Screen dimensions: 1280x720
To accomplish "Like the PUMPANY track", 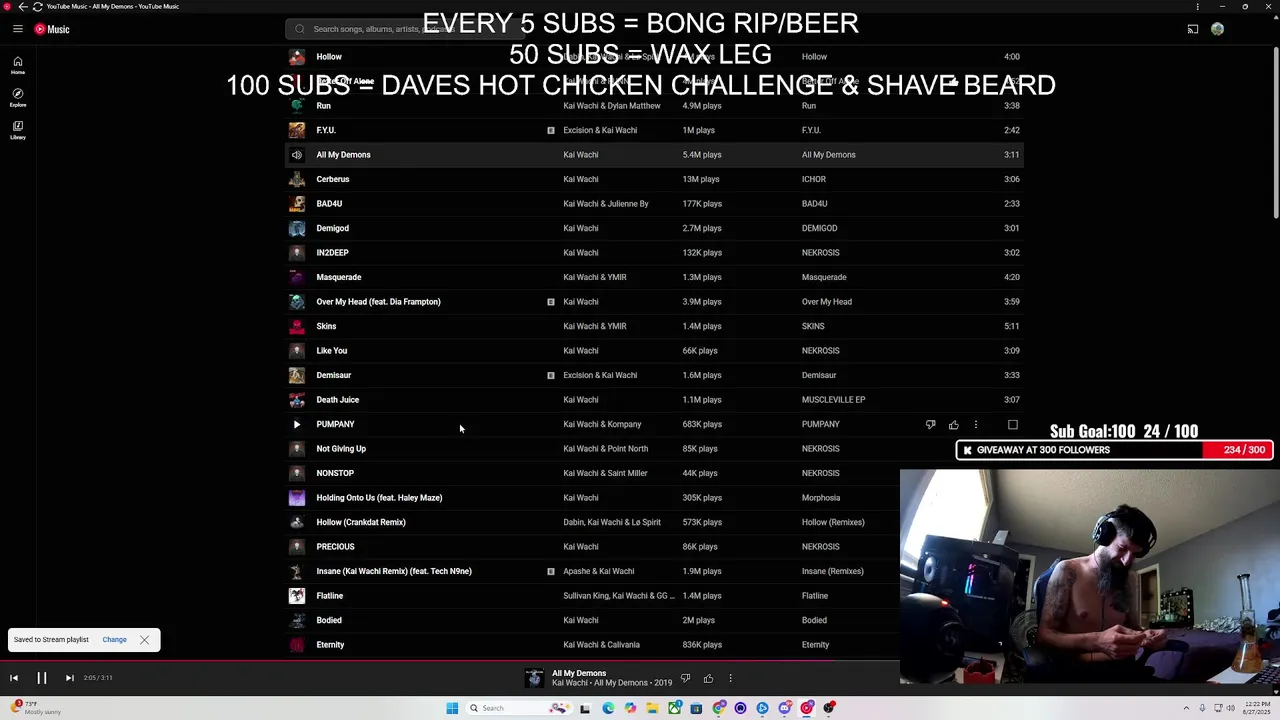I will click(x=953, y=424).
